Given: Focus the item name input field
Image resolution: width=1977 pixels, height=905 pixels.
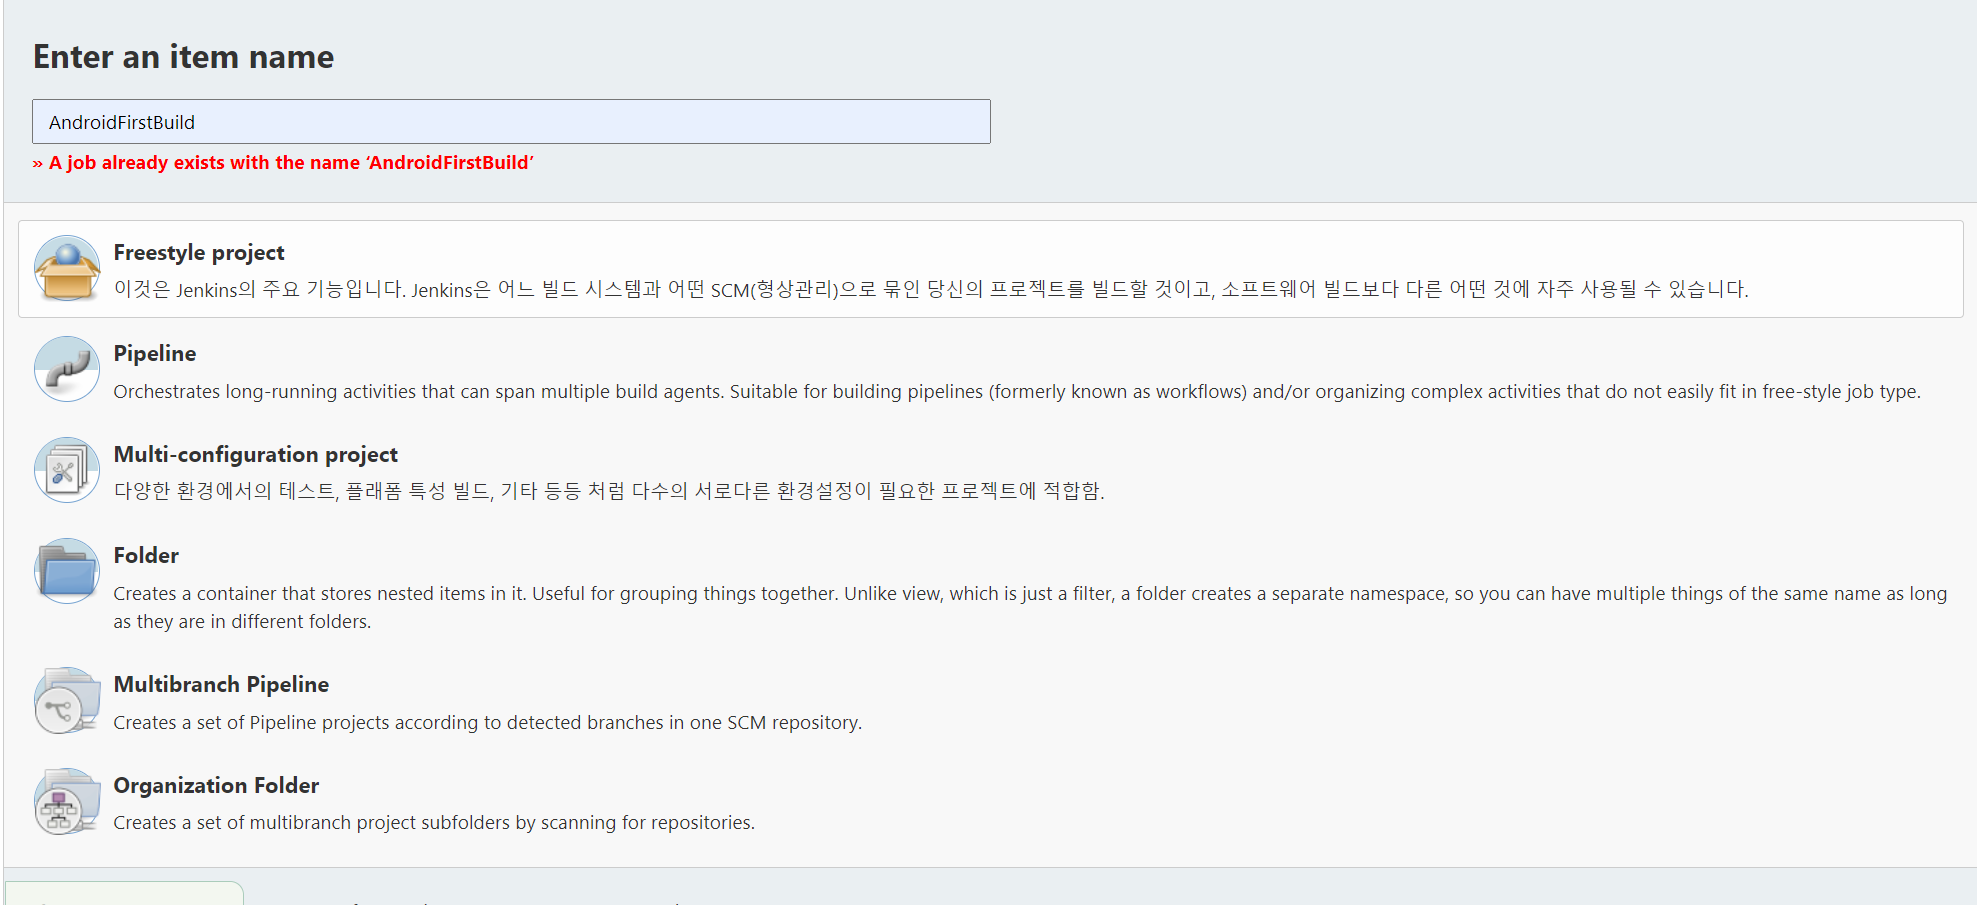Looking at the screenshot, I should point(511,121).
